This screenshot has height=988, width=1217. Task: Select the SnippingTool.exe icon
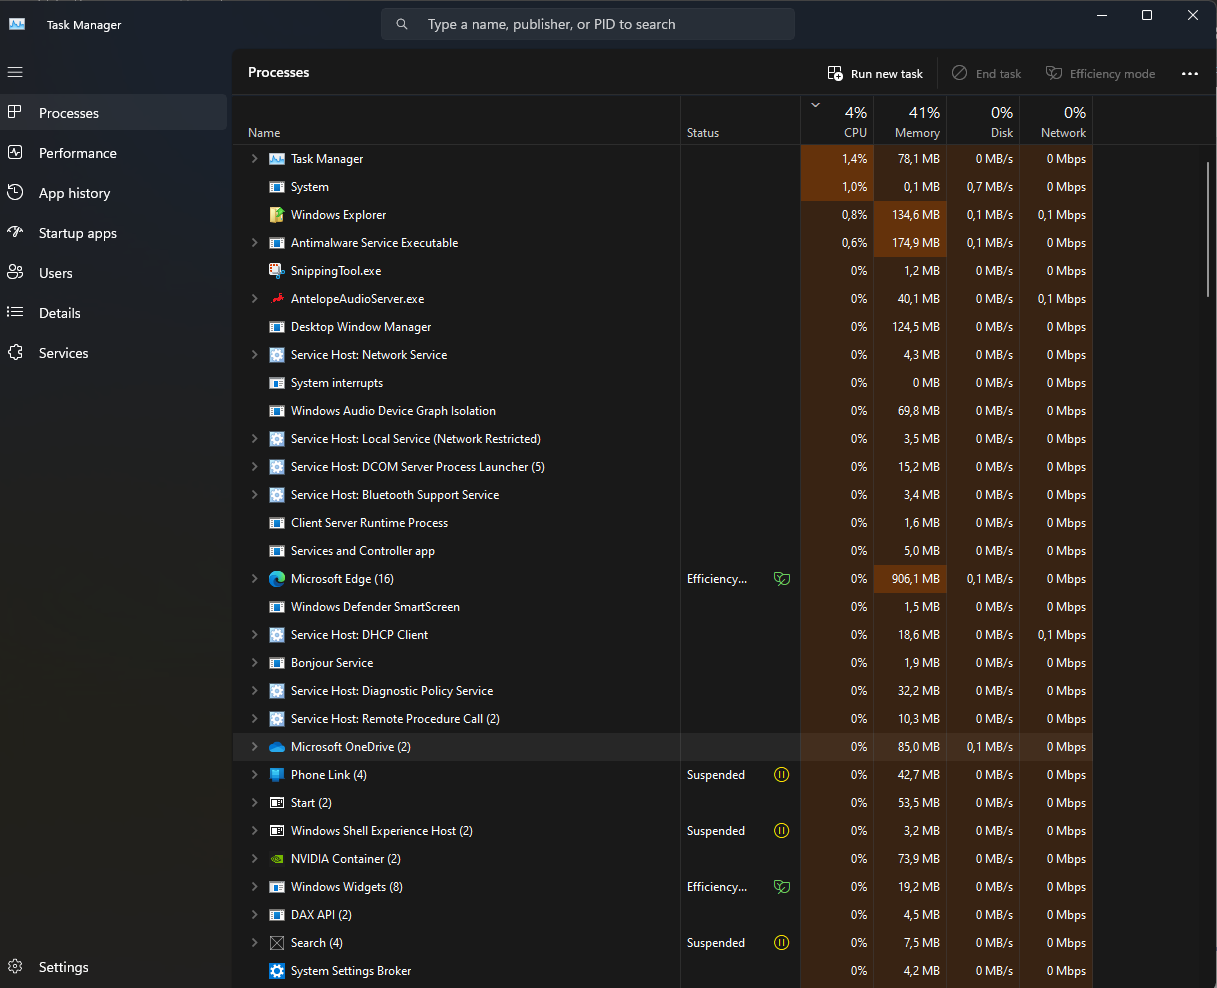pos(277,271)
